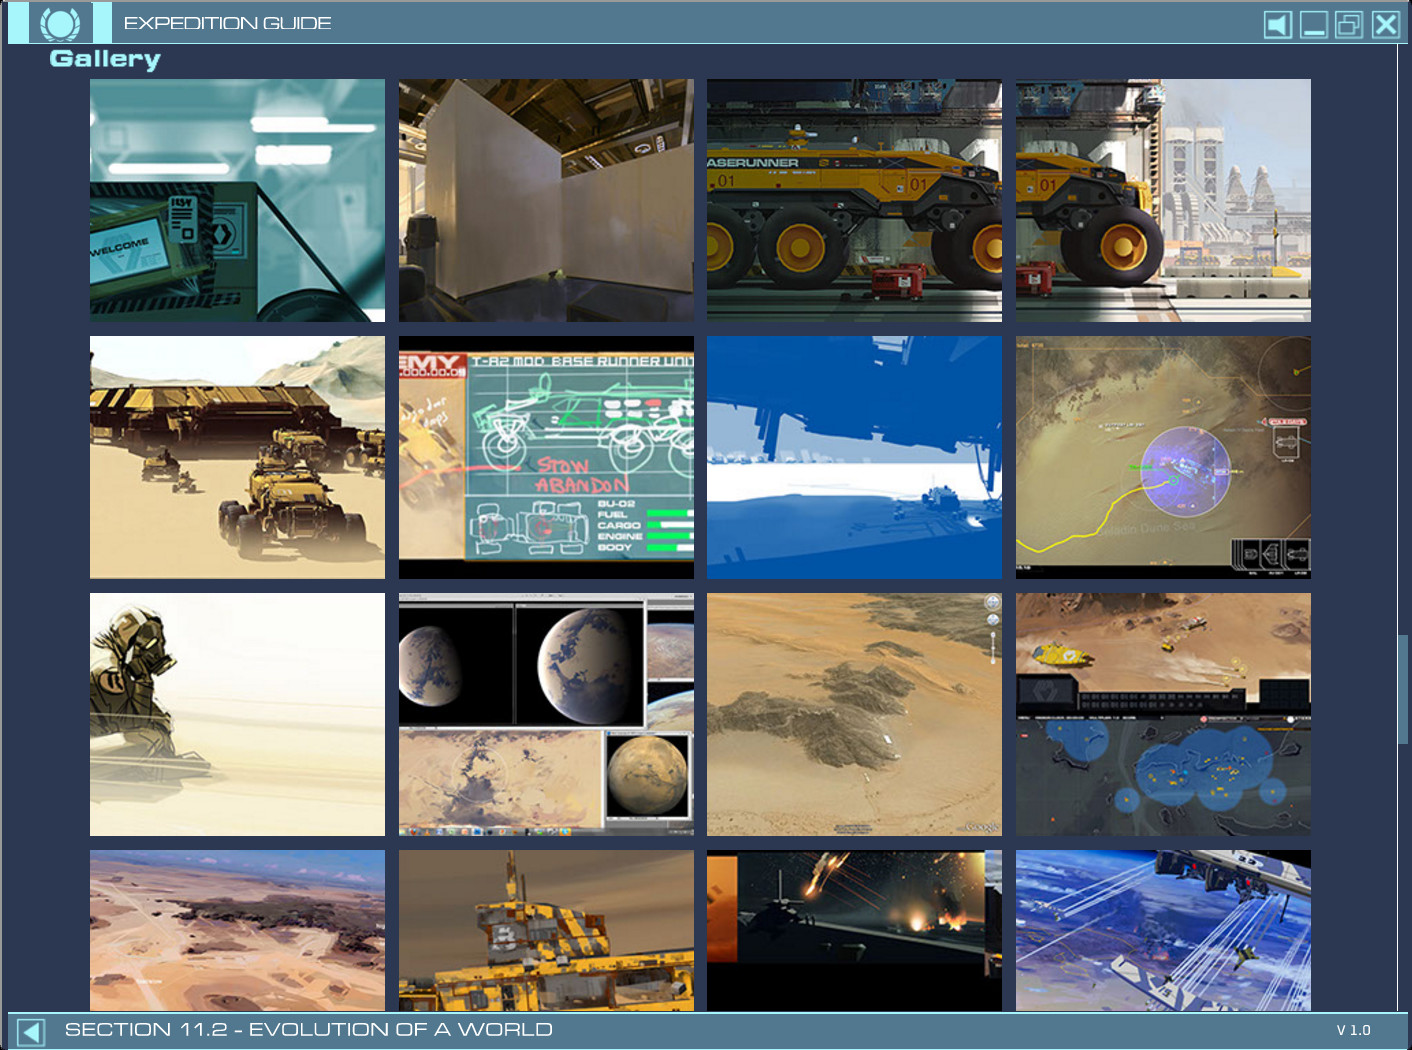
Task: Open the planet render collage screenshot
Action: [546, 714]
